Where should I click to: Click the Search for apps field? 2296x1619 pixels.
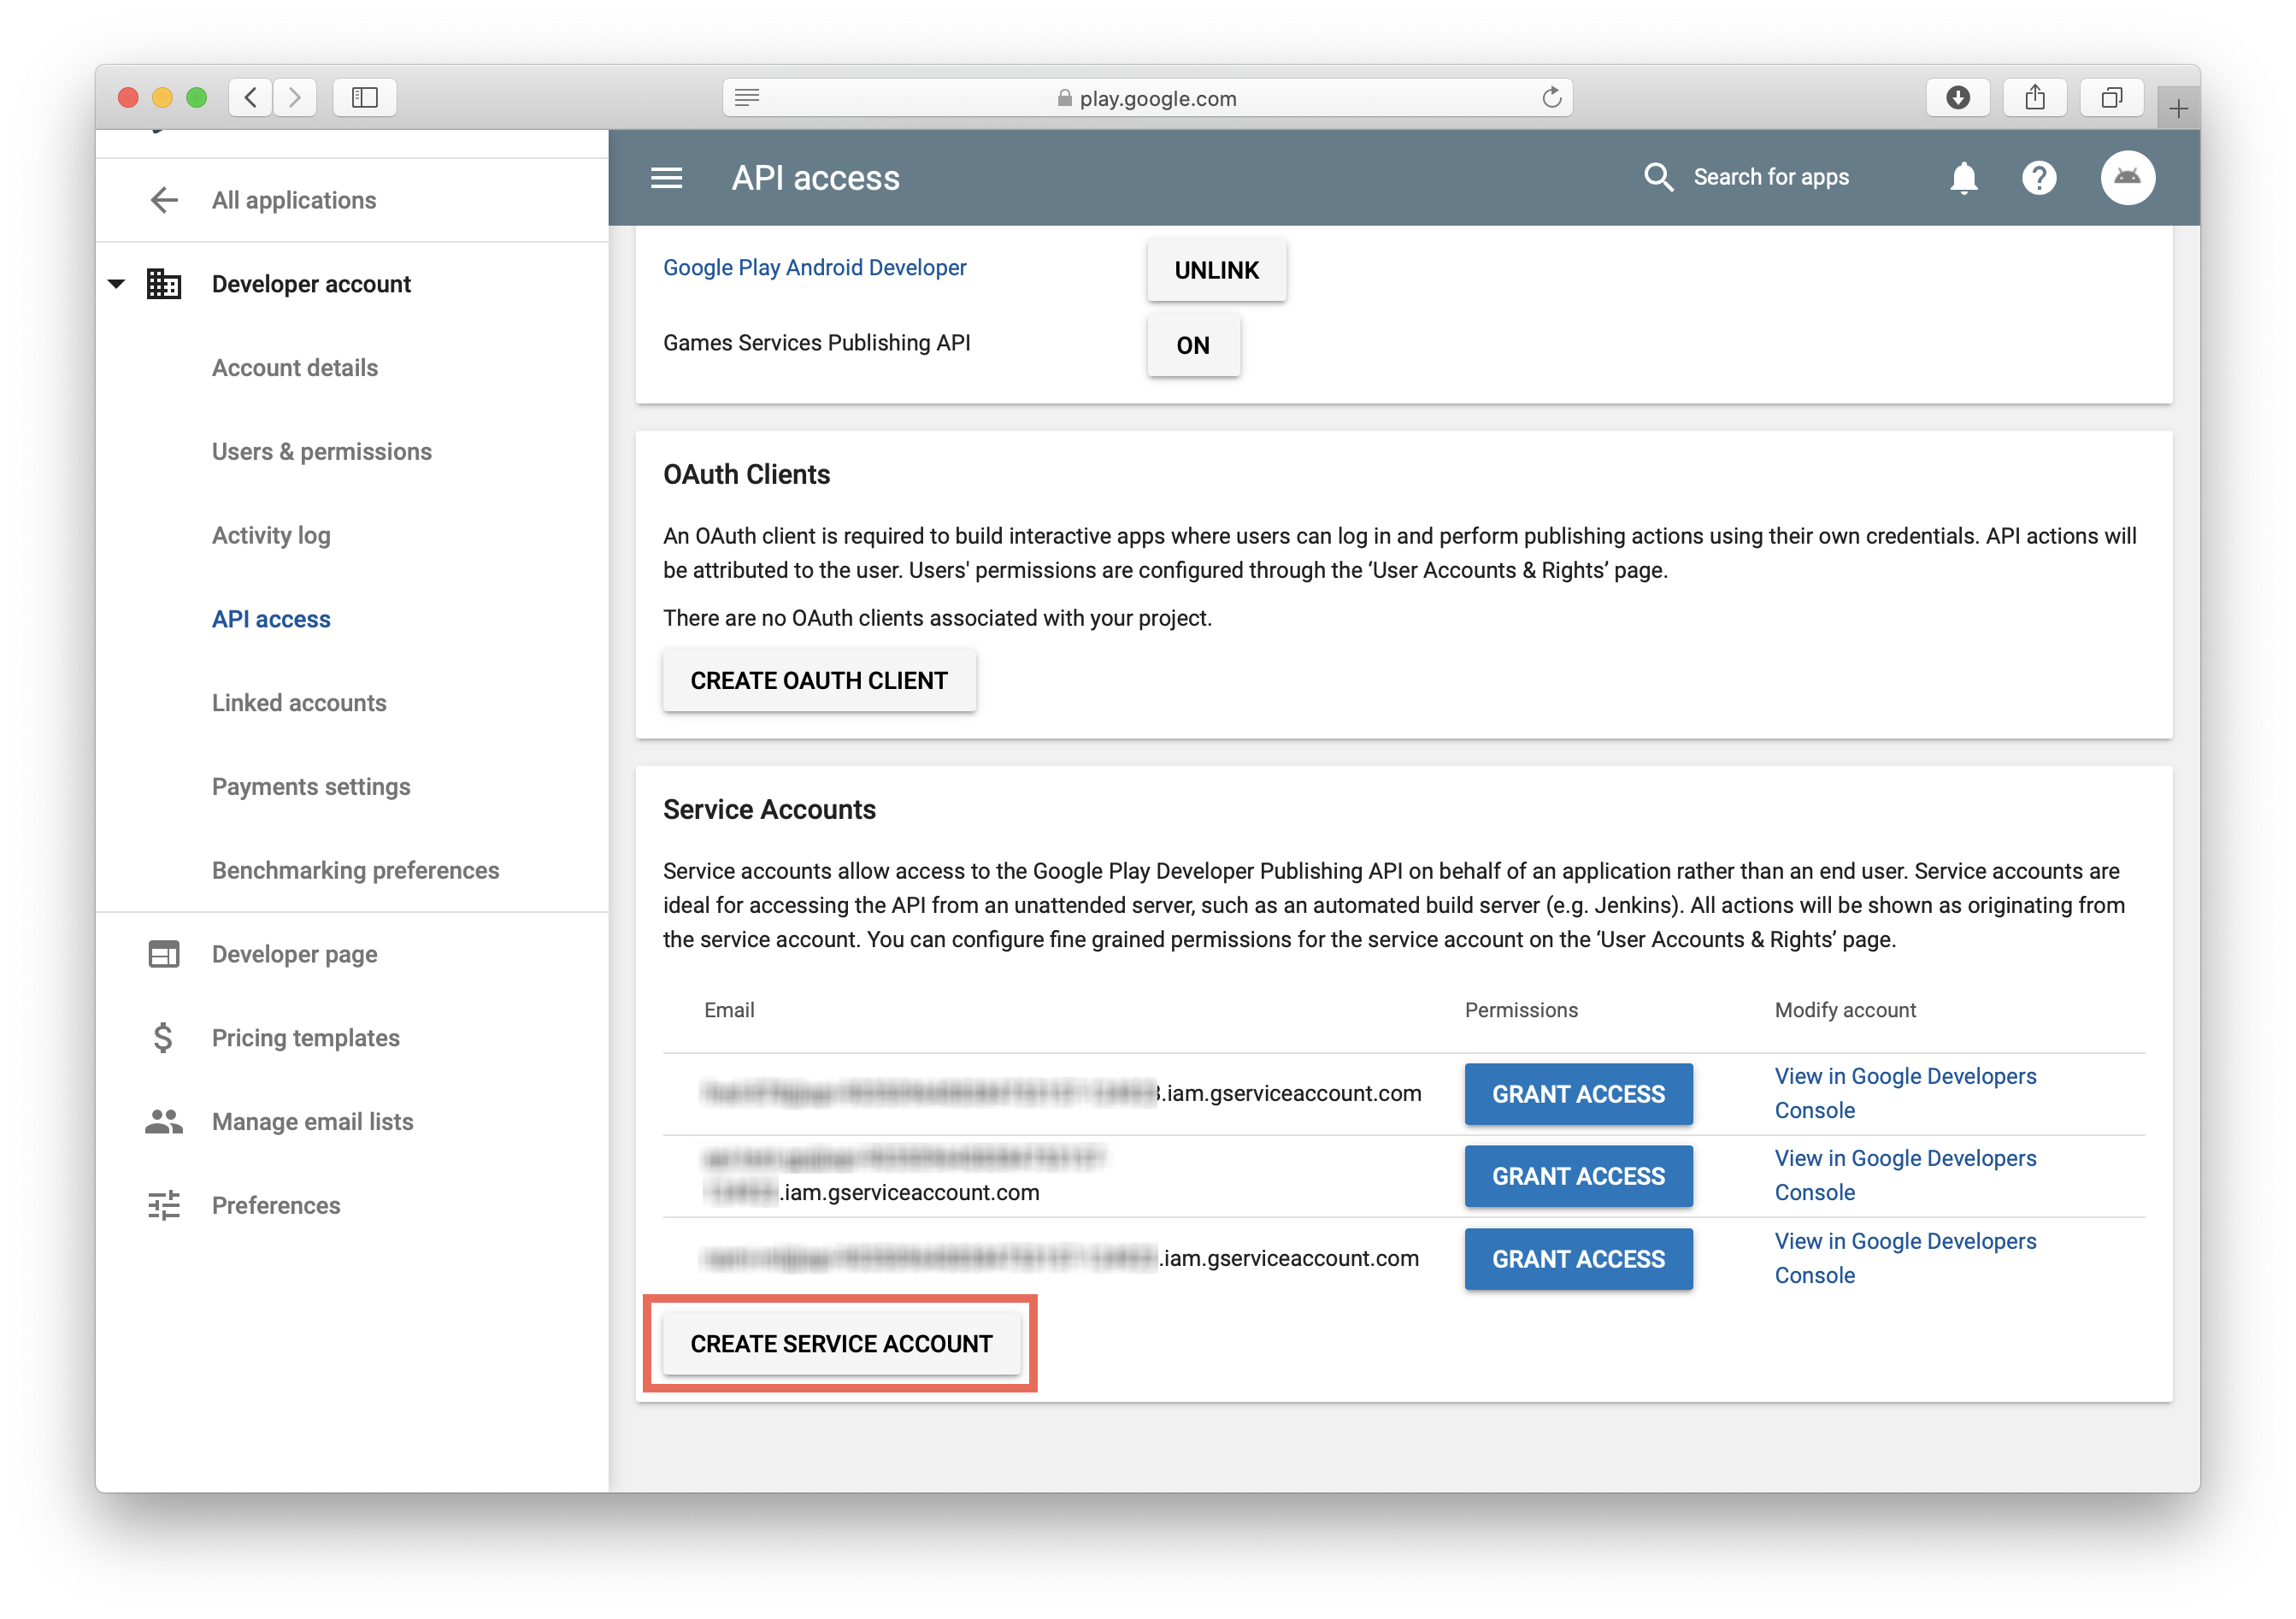coord(1770,177)
